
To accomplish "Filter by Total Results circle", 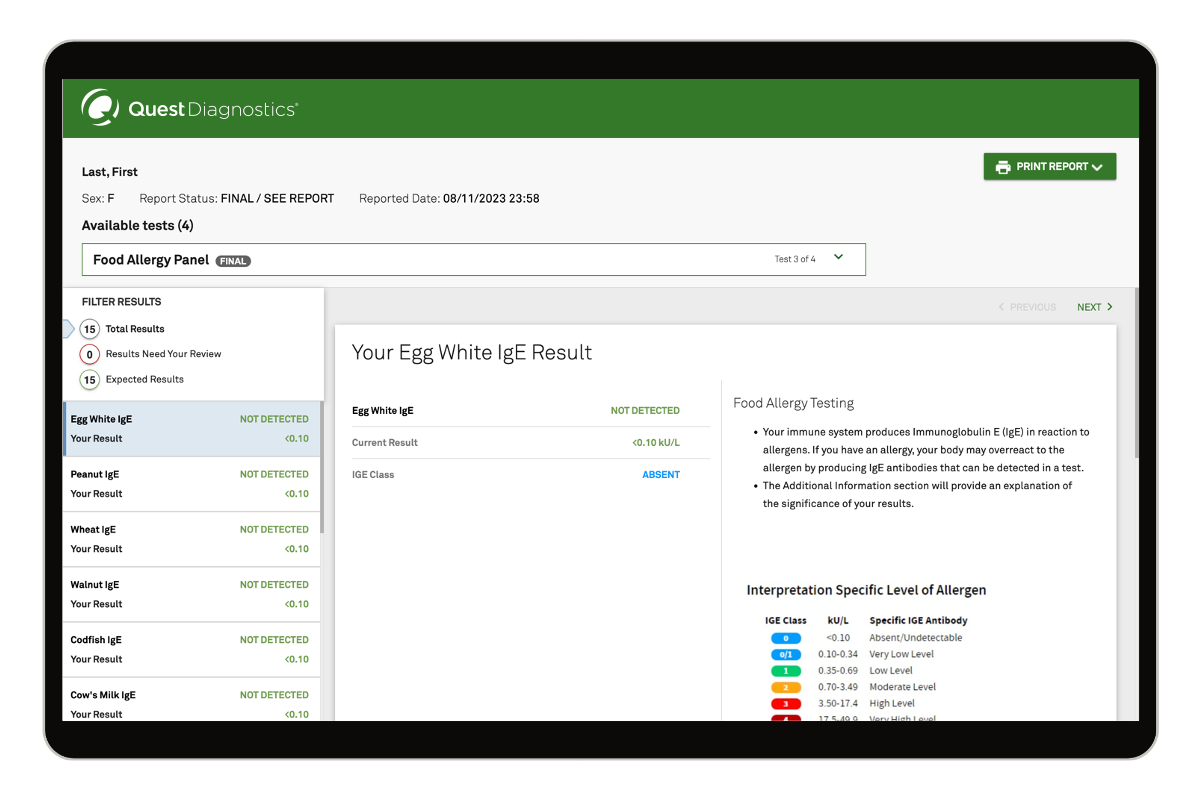I will point(90,329).
